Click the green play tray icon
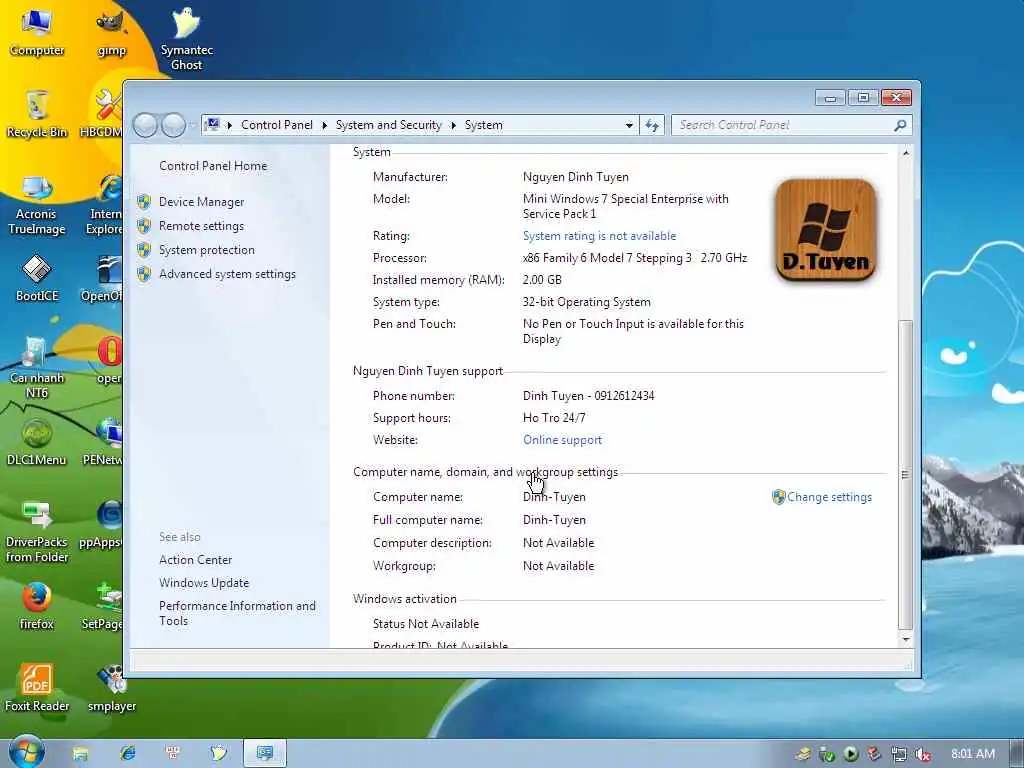The image size is (1024, 768). click(x=850, y=754)
